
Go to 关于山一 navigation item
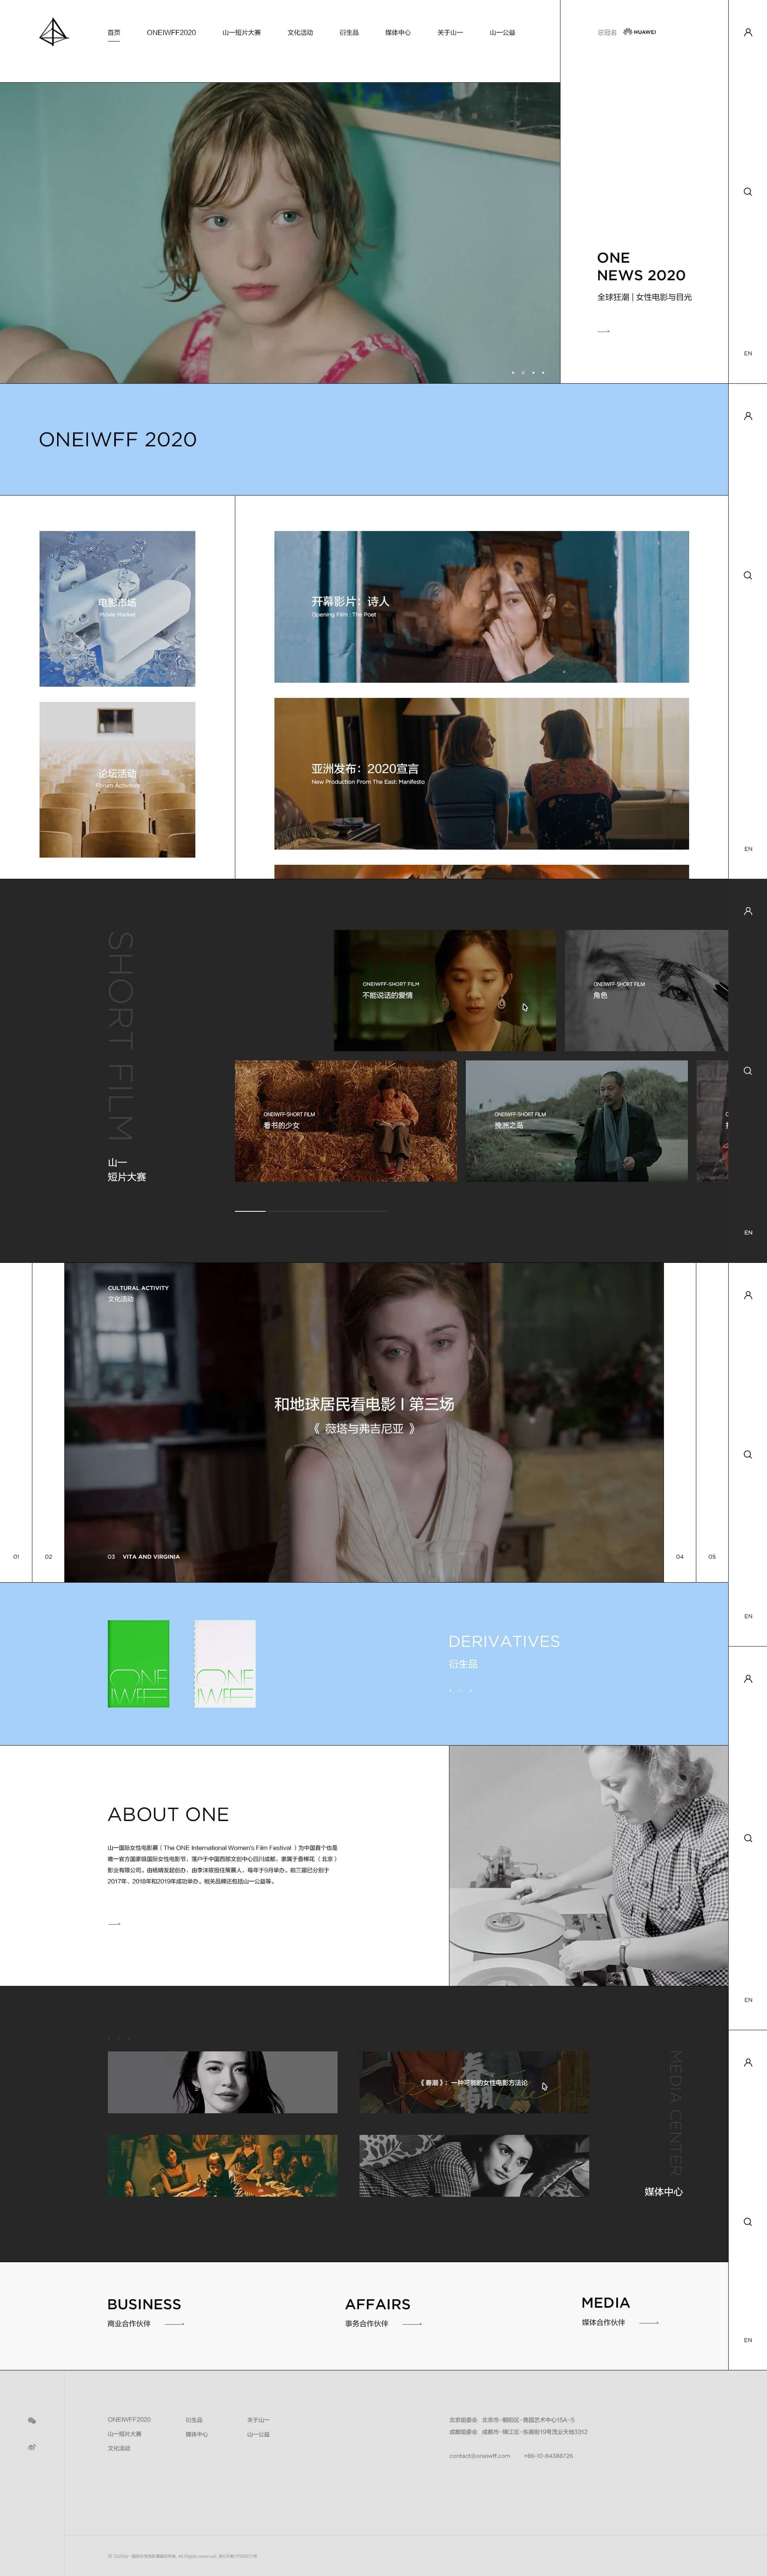450,32
